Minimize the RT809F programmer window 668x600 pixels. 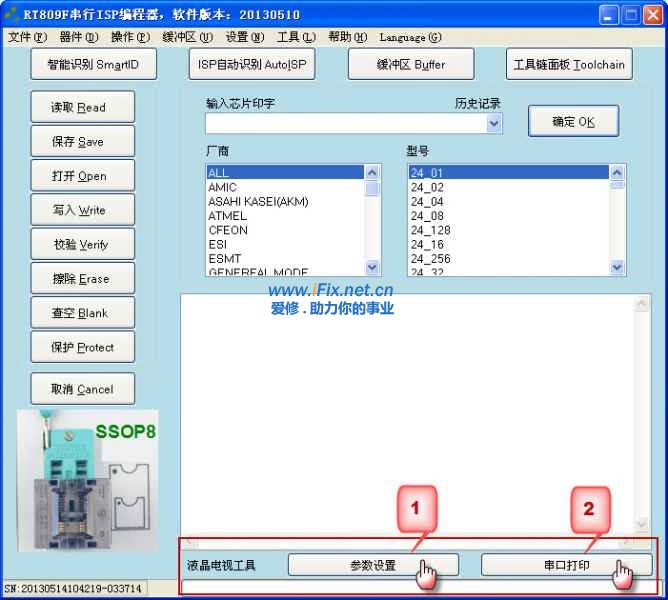pyautogui.click(x=608, y=15)
